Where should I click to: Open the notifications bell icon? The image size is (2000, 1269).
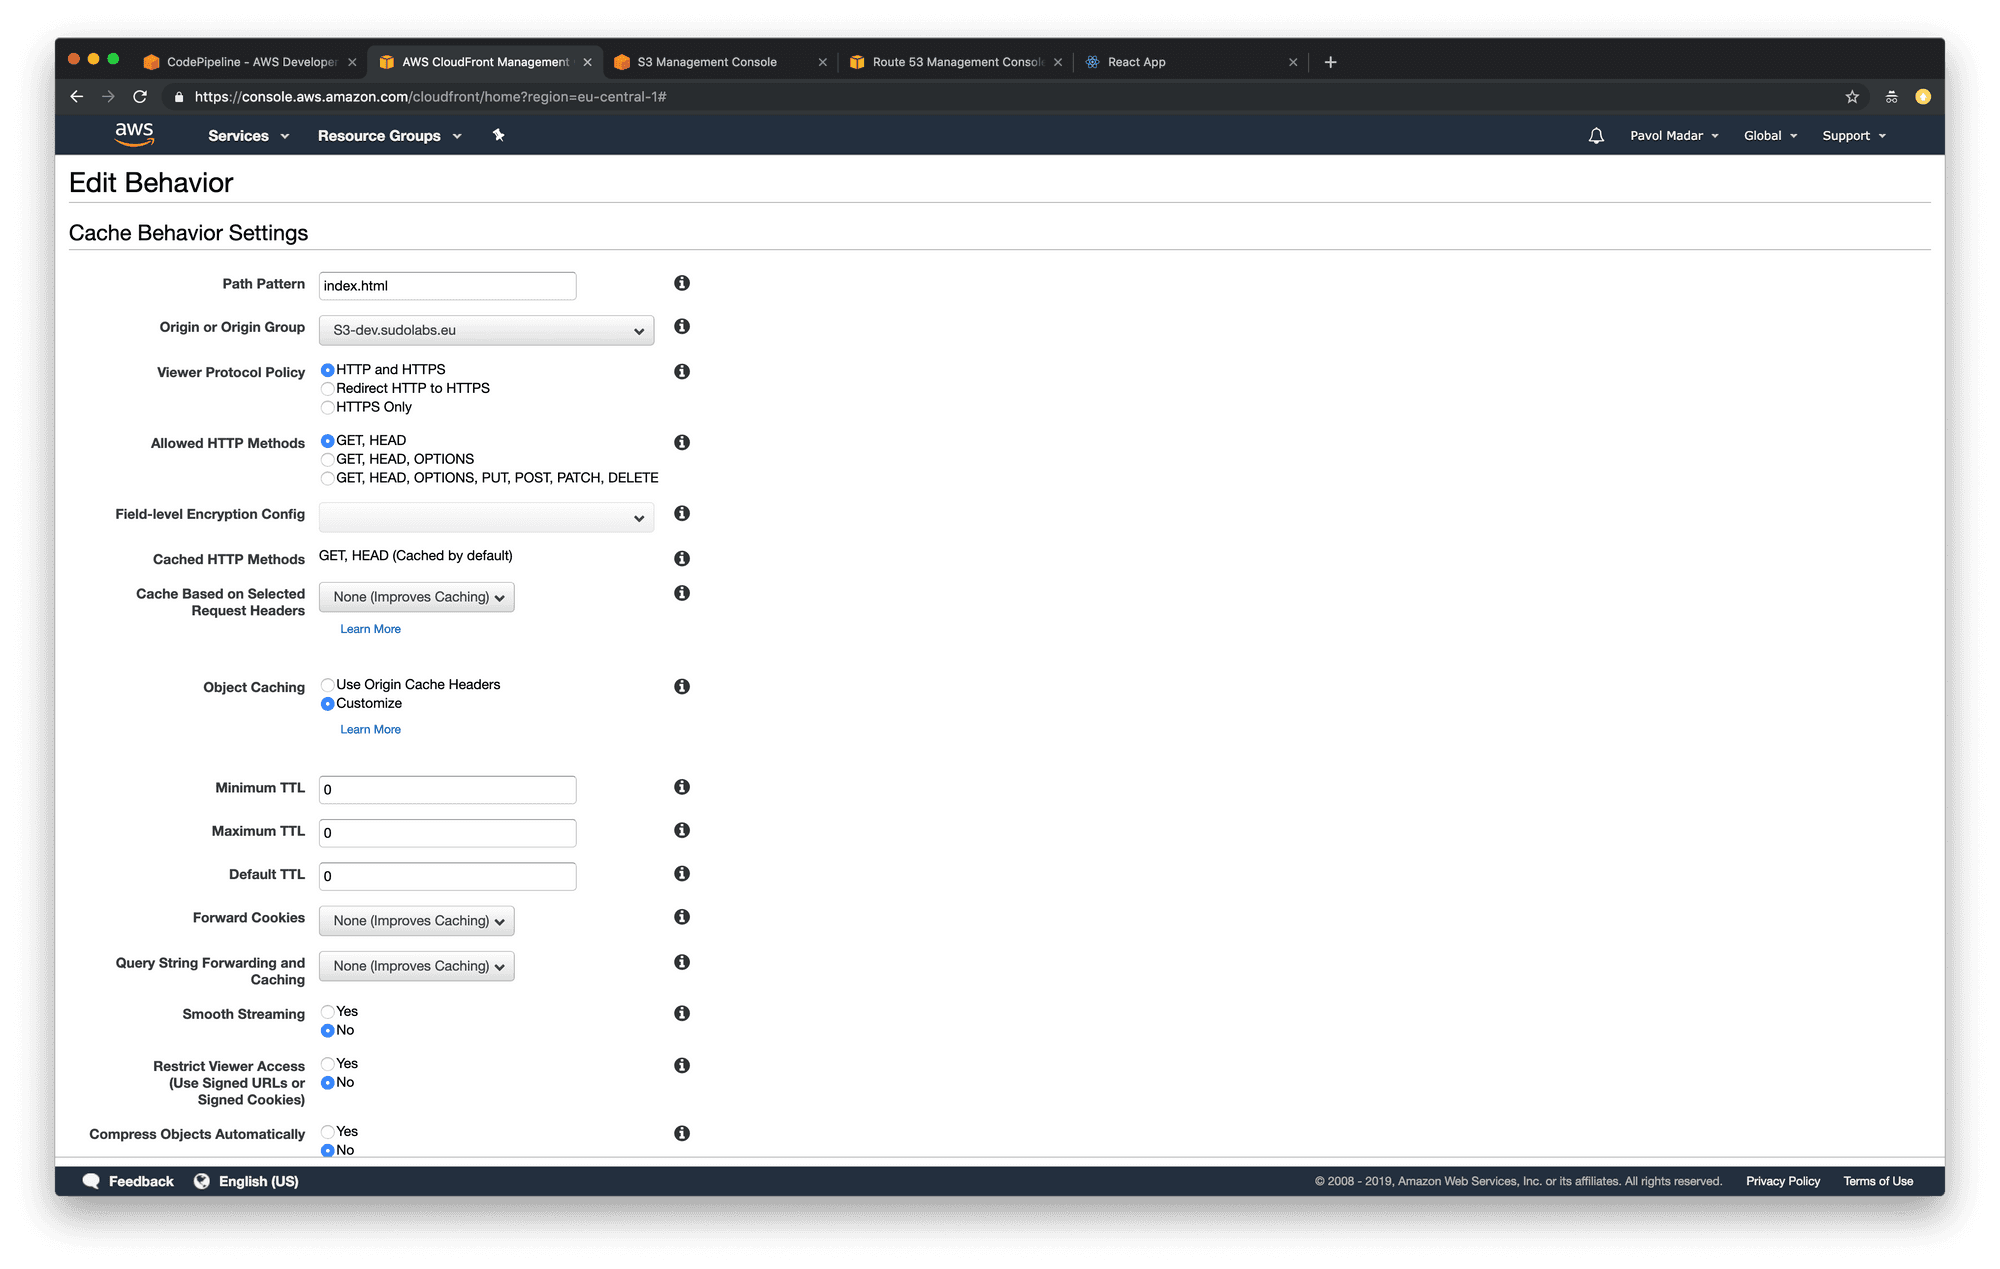(1596, 136)
